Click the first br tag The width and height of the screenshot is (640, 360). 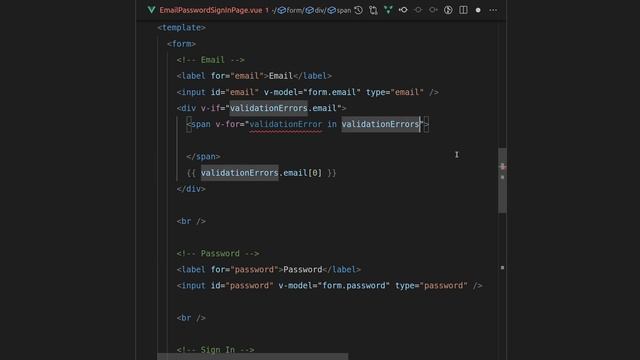(191, 221)
